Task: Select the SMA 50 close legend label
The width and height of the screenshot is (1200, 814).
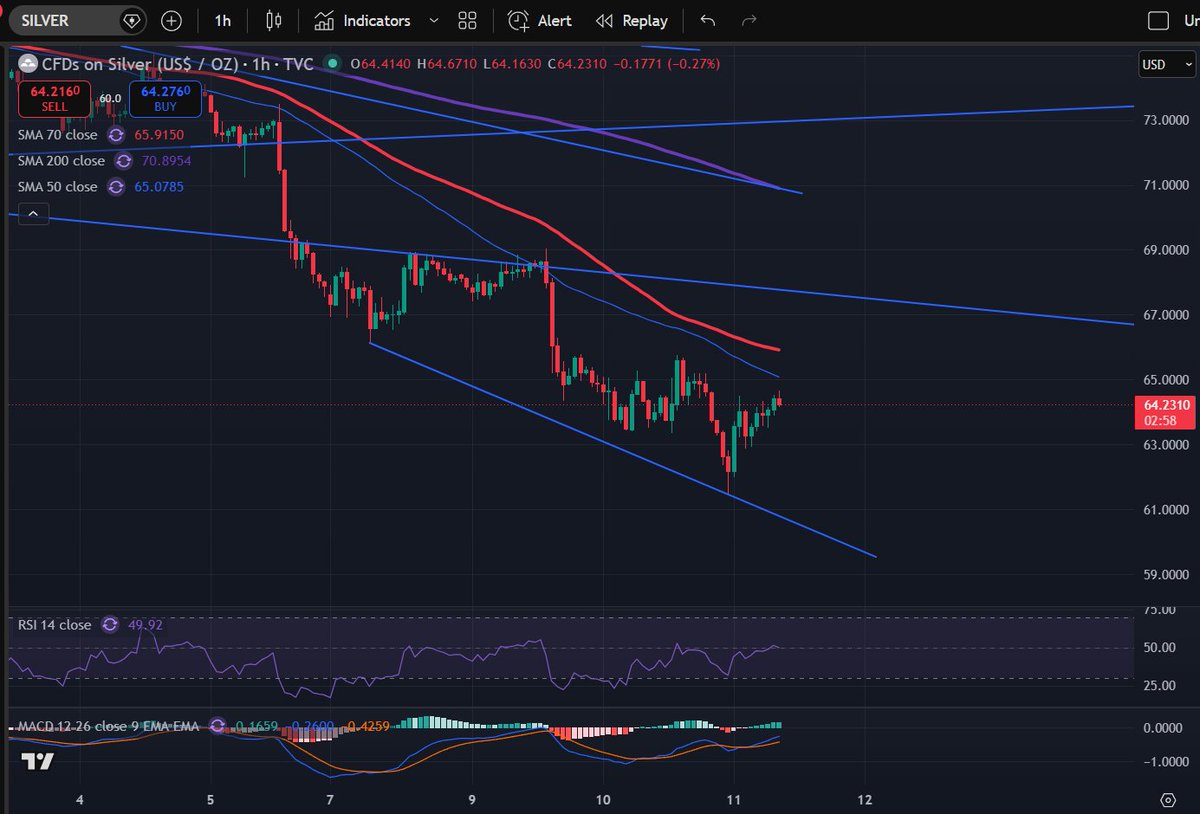Action: pyautogui.click(x=58, y=187)
